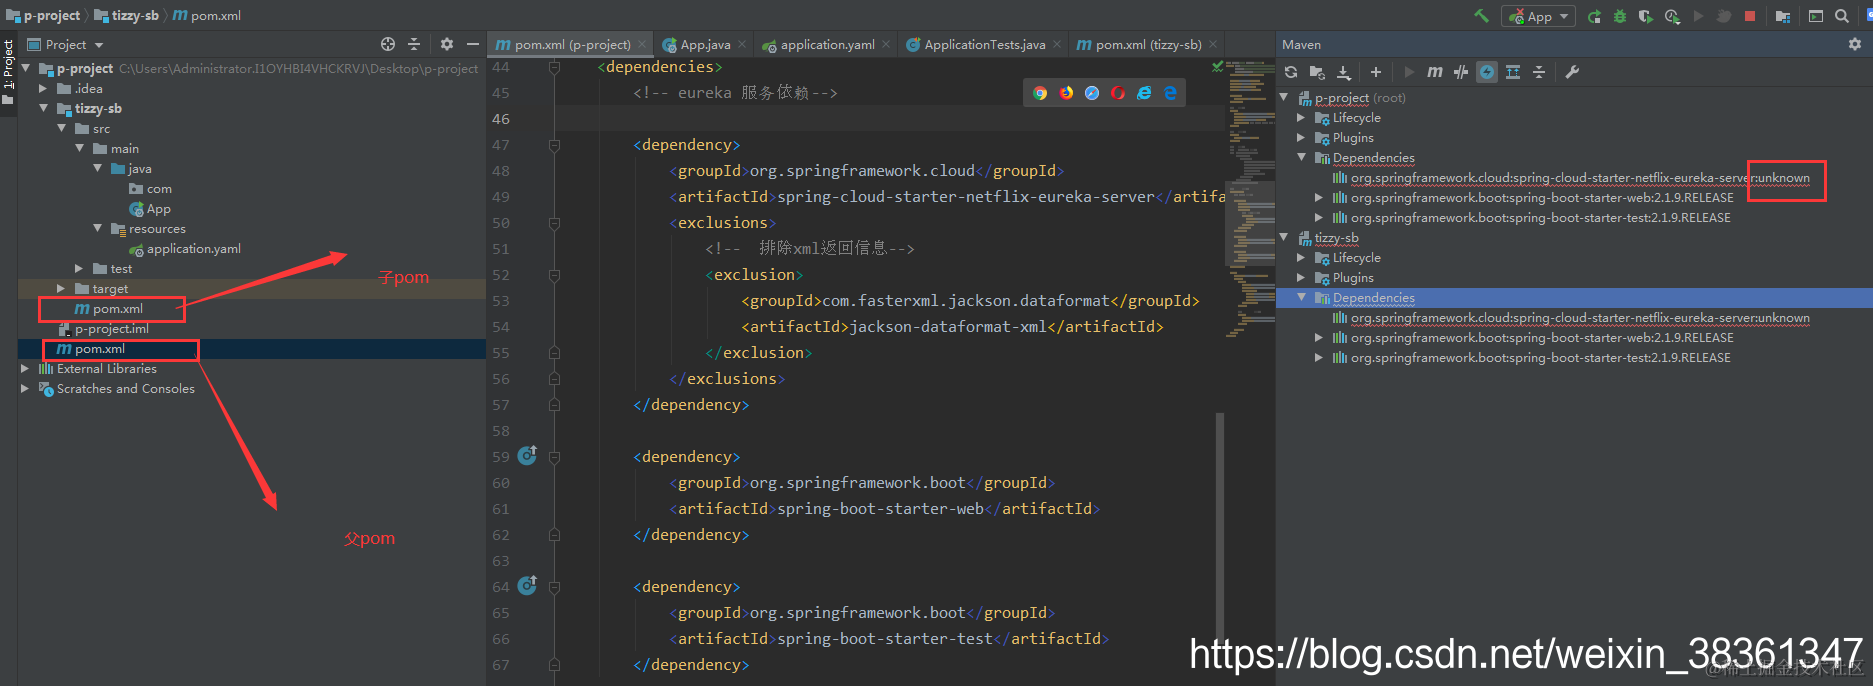Click the Search Everywhere magnifier icon
The width and height of the screenshot is (1873, 686).
[1842, 16]
